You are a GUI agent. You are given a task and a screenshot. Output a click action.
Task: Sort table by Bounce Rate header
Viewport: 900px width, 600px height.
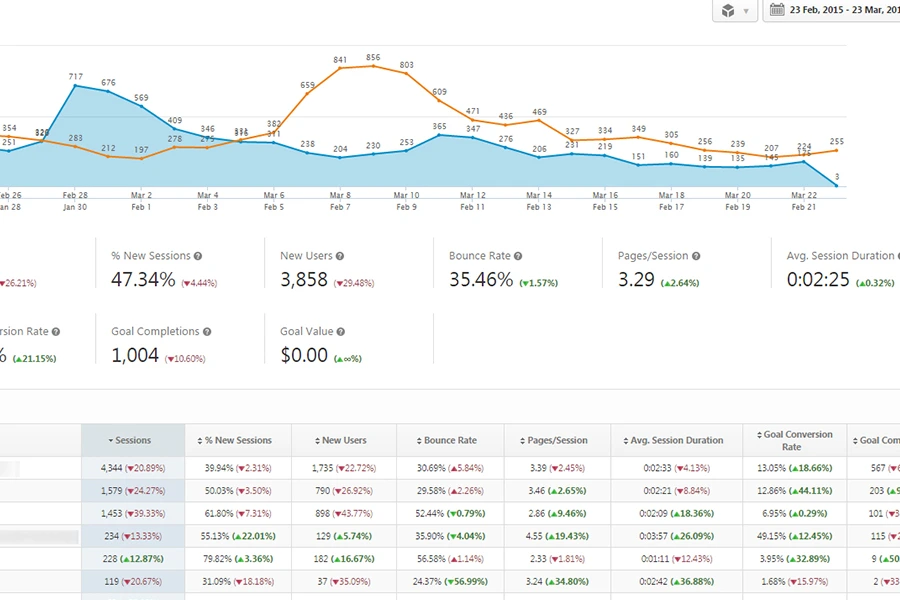(449, 440)
